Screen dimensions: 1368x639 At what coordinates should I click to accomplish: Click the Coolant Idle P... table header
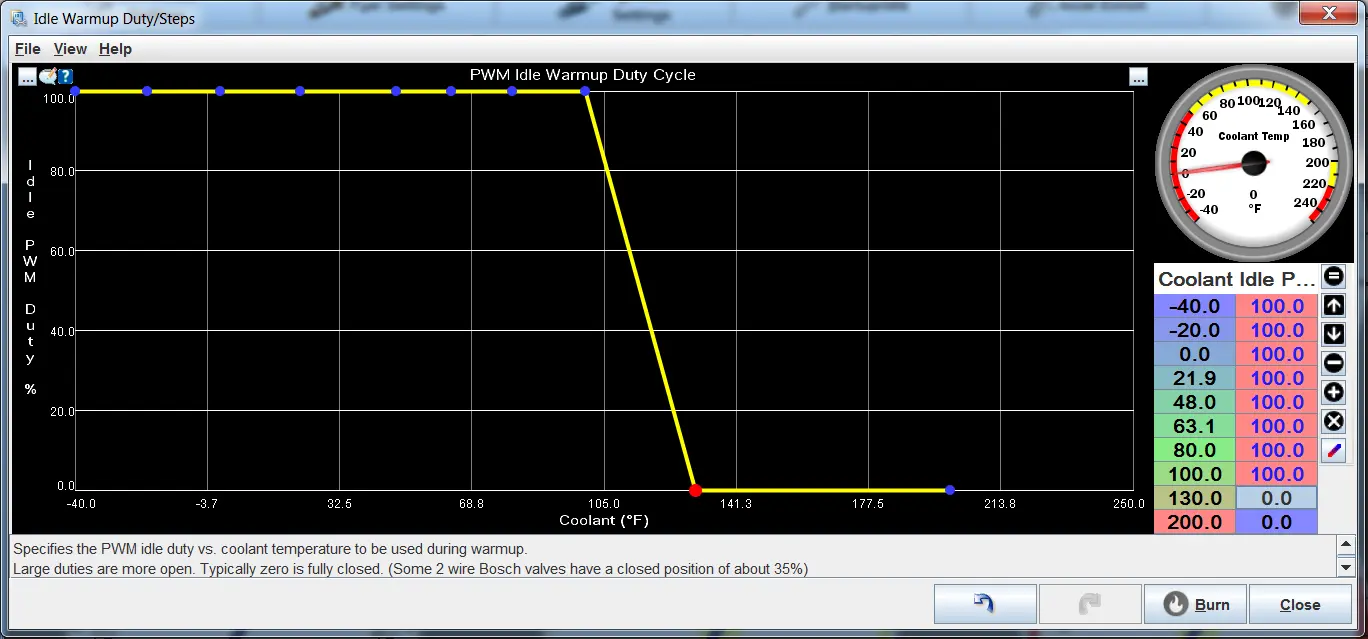pos(1236,280)
